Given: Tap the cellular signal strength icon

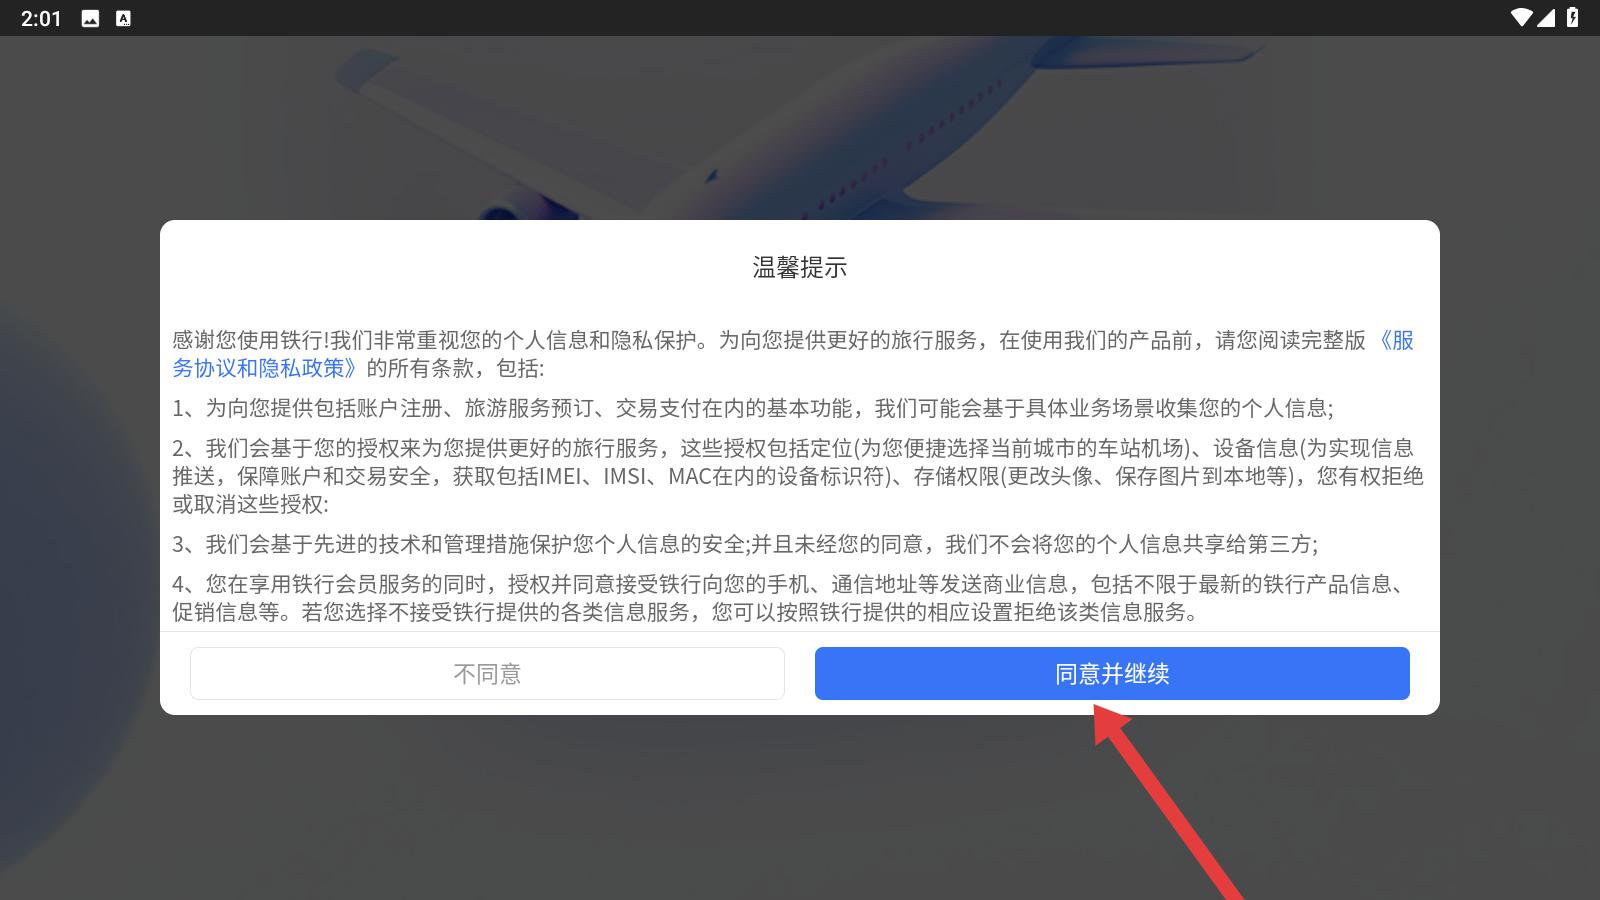Looking at the screenshot, I should coord(1546,18).
